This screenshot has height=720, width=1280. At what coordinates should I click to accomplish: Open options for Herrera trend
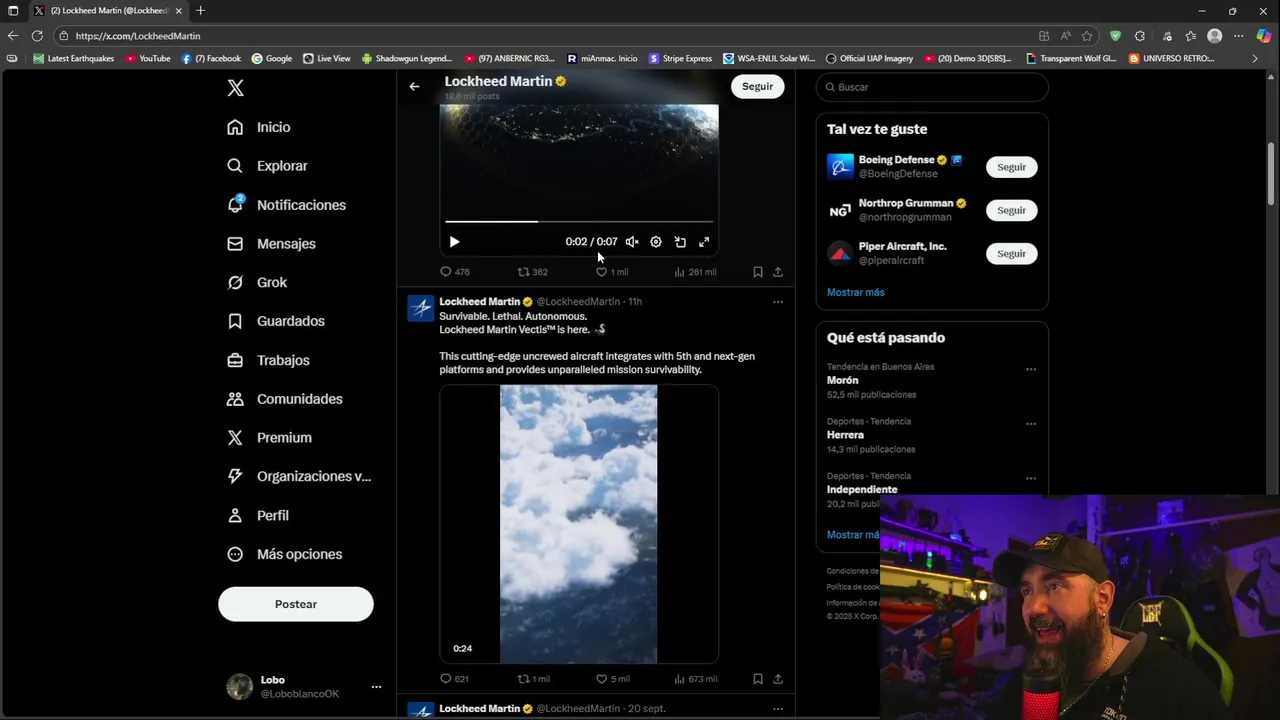coord(1031,423)
